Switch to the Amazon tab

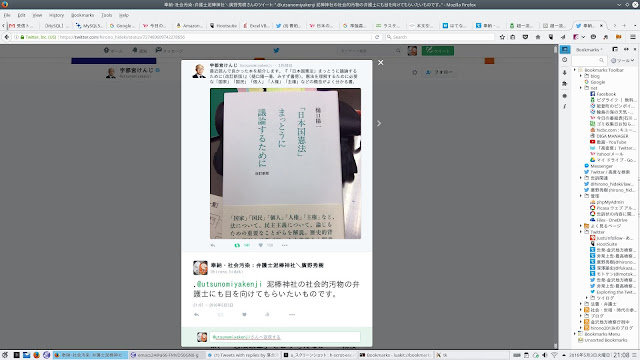(x=189, y=25)
